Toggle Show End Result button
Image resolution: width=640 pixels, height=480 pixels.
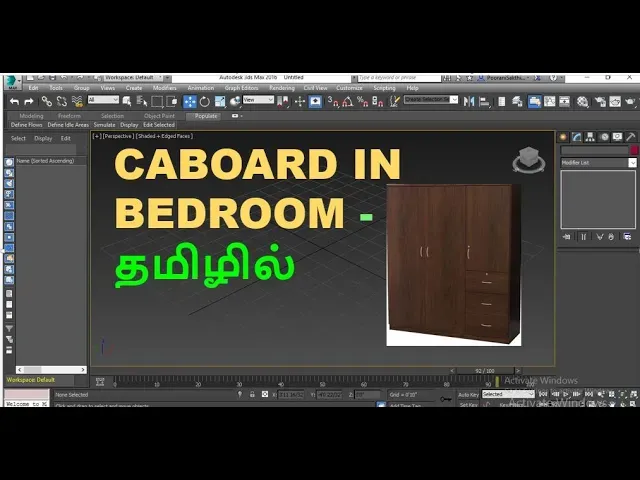click(x=583, y=237)
